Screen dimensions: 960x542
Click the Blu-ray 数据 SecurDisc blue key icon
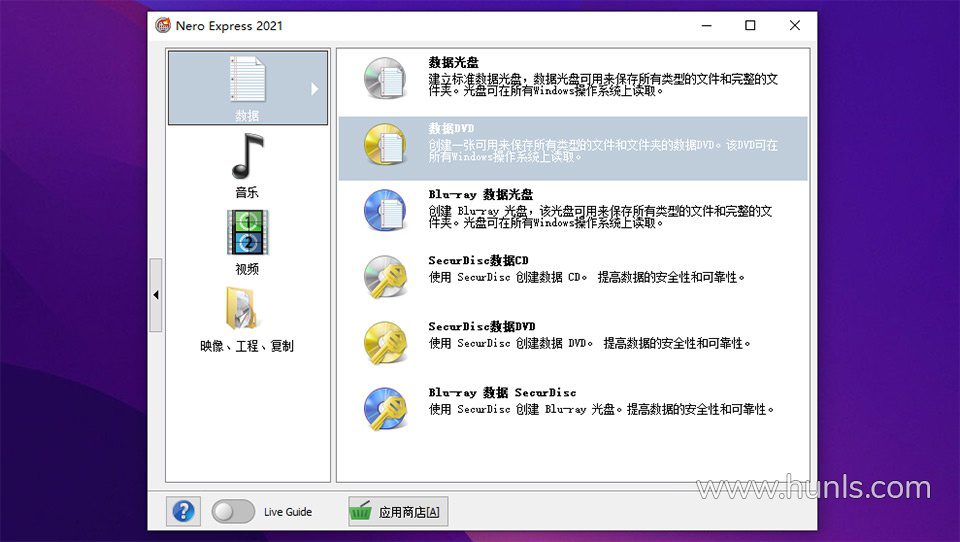point(384,409)
